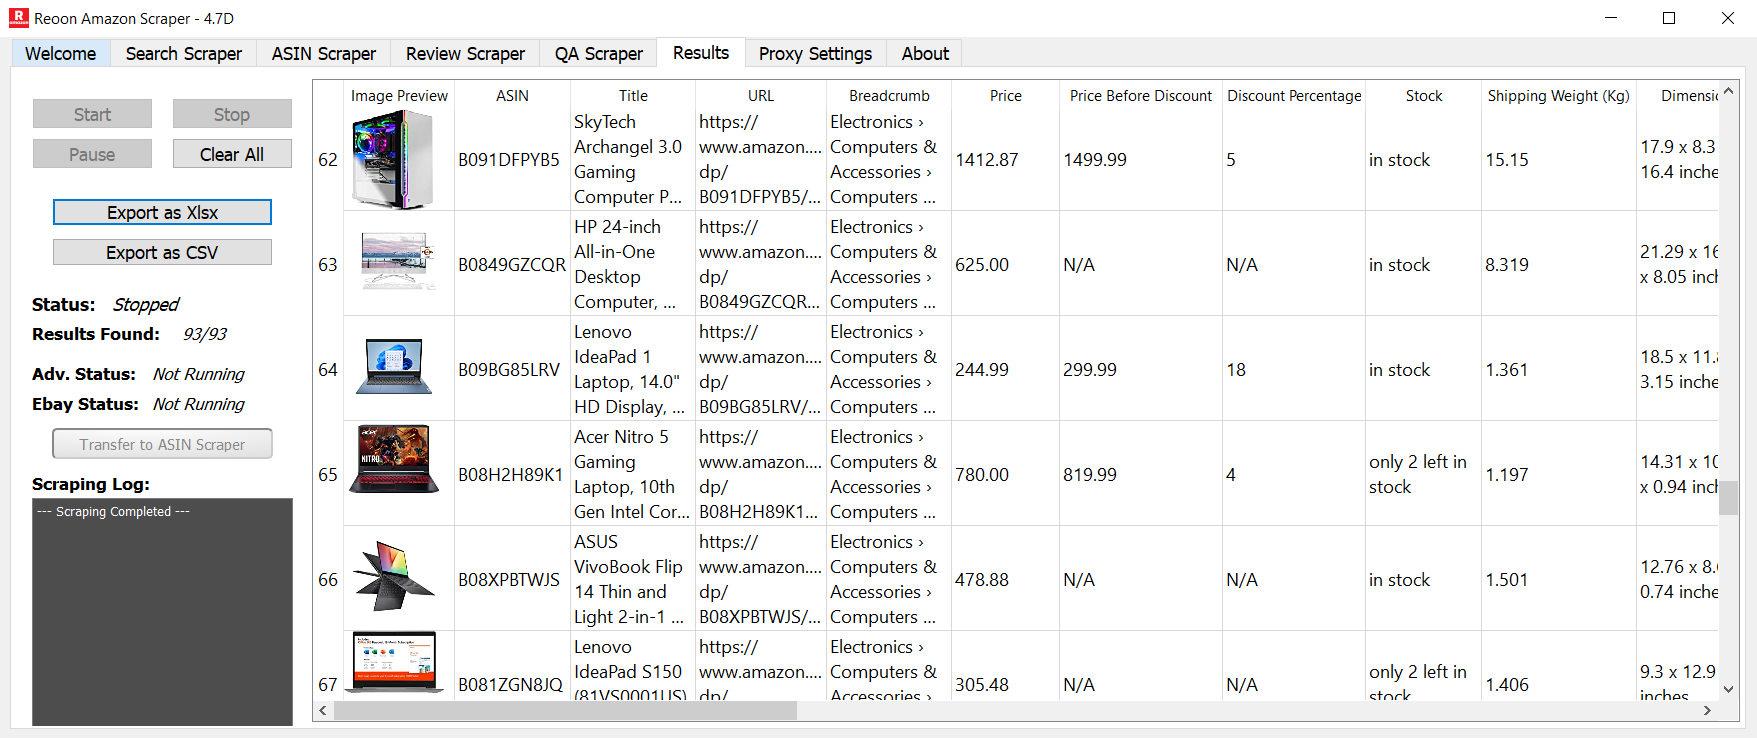Screen dimensions: 1757x738
Task: Open Lenovo IdeaPad S150 thumbnail
Action: click(394, 662)
